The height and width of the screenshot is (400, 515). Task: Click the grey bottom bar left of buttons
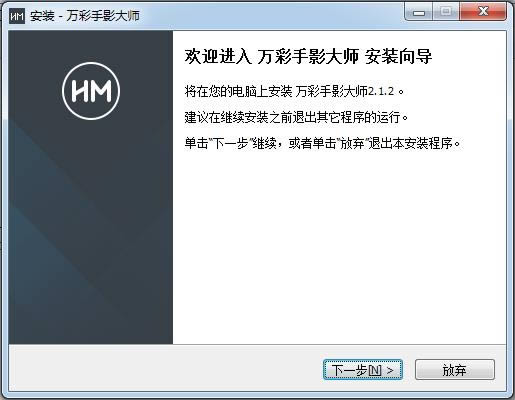[165, 369]
